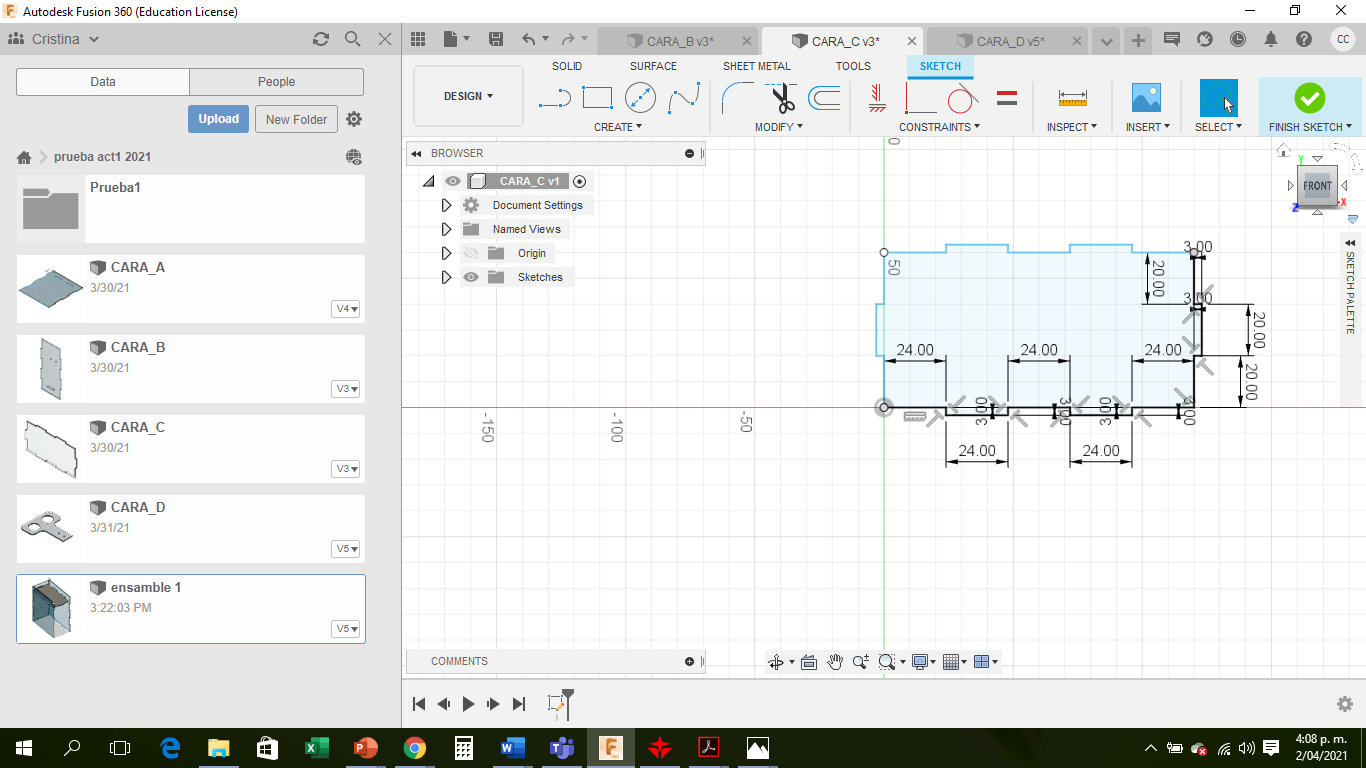
Task: Apply Equal constraint icon
Action: pos(1007,98)
